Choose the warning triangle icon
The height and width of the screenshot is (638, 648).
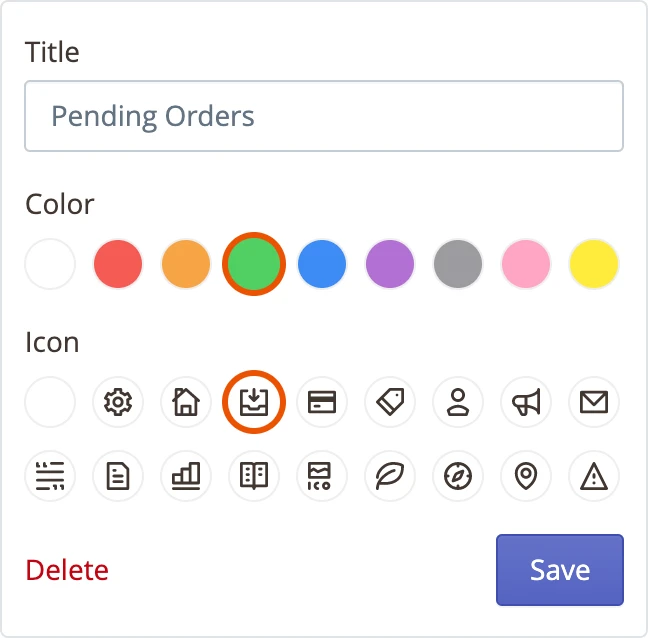[x=594, y=476]
